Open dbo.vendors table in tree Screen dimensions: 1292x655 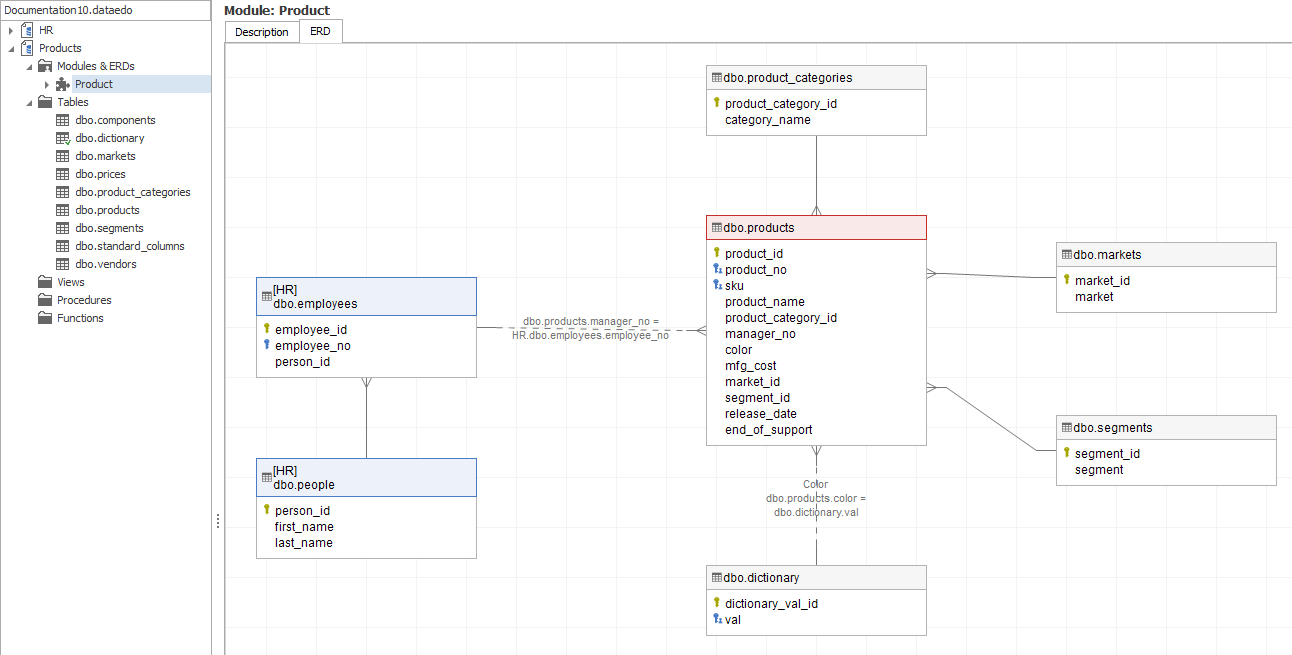(x=106, y=264)
